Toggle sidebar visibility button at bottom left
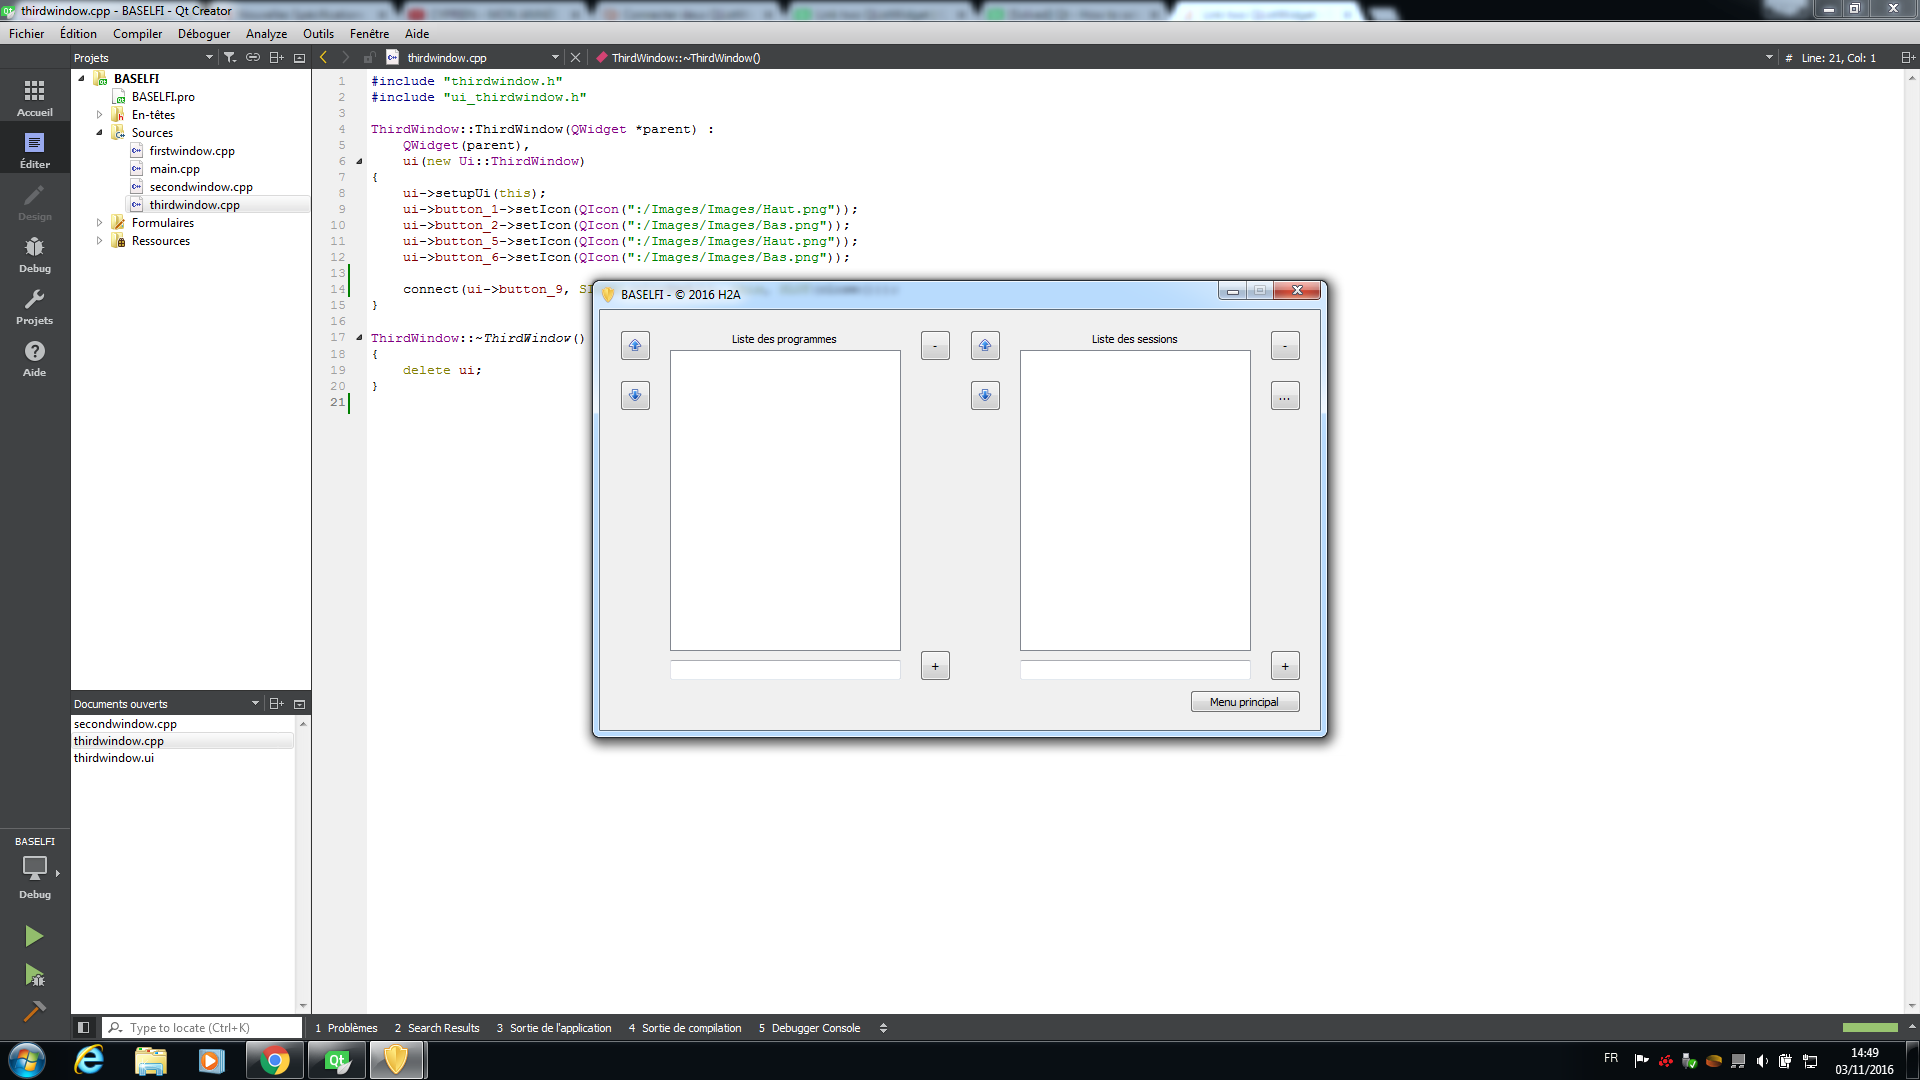Screen dimensions: 1920x1080 [x=84, y=1027]
